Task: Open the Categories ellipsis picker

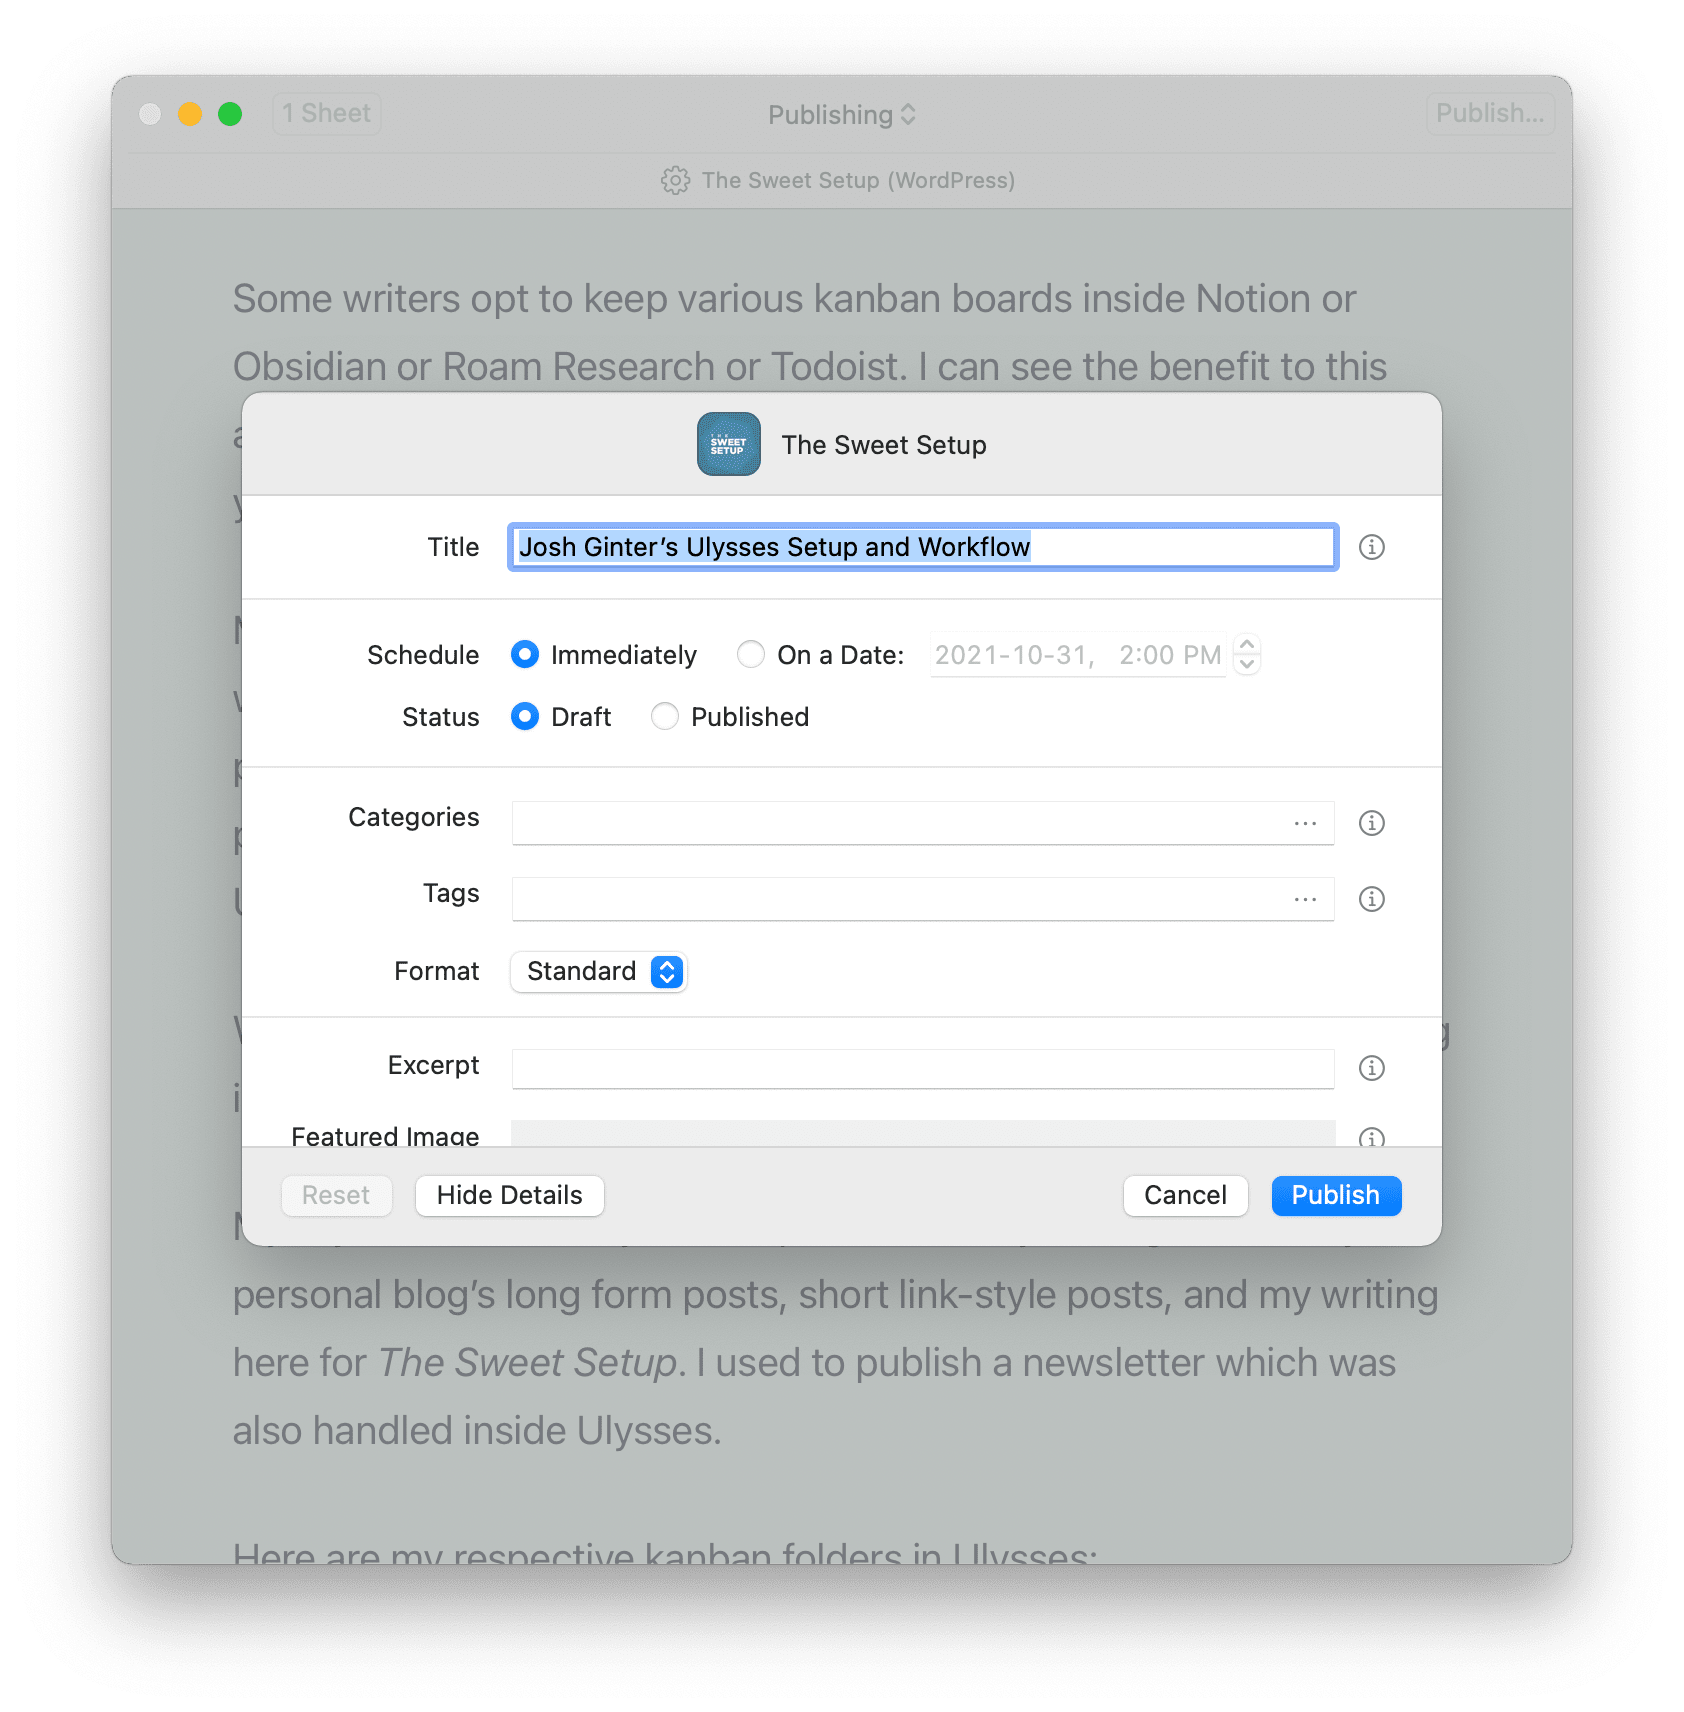Action: pos(1305,823)
